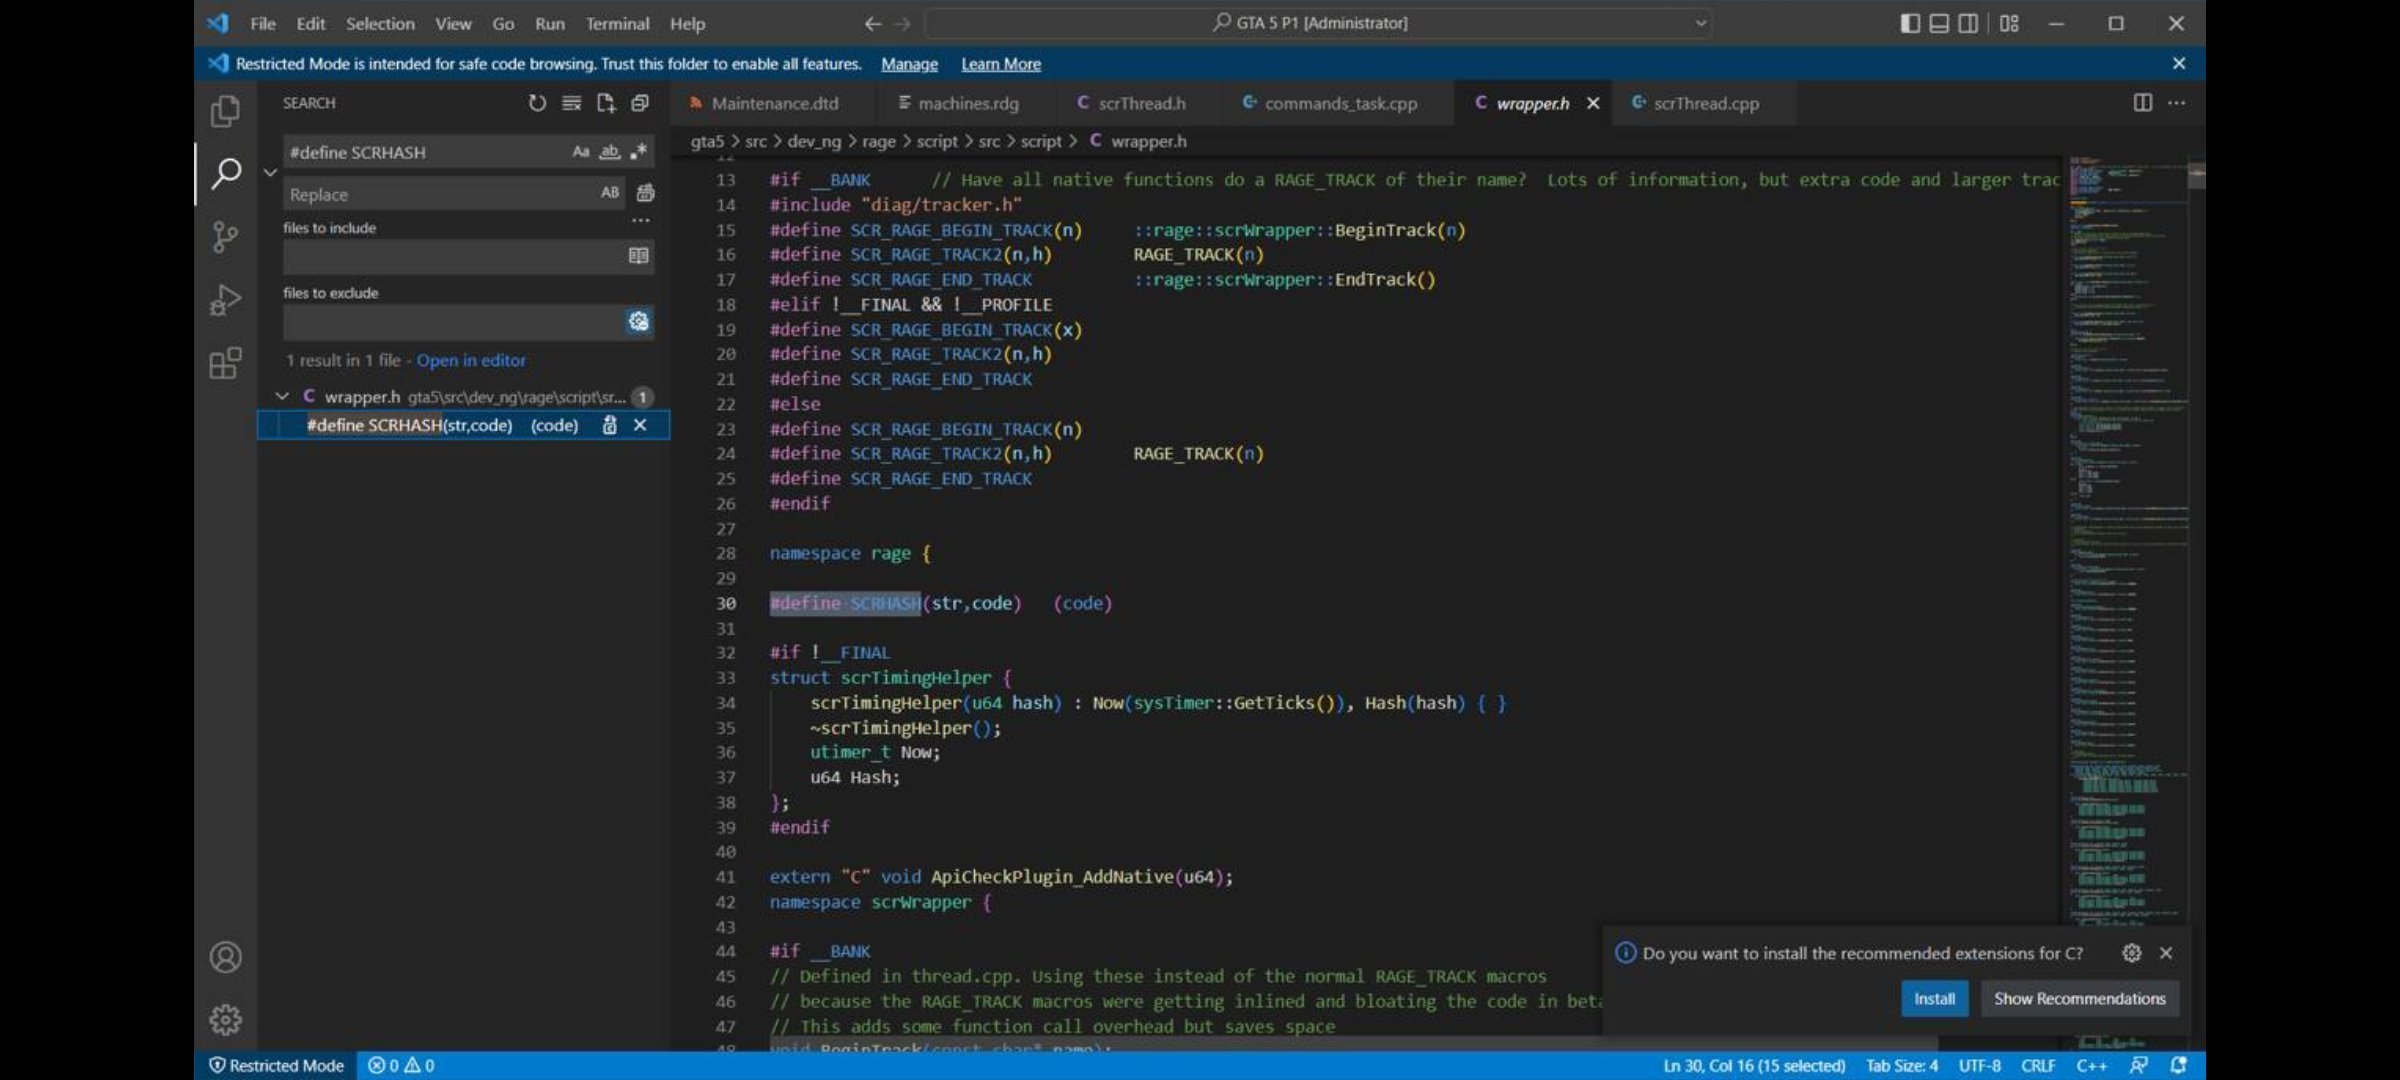The width and height of the screenshot is (2400, 1080).
Task: Toggle Match Whole Word option
Action: pos(609,152)
